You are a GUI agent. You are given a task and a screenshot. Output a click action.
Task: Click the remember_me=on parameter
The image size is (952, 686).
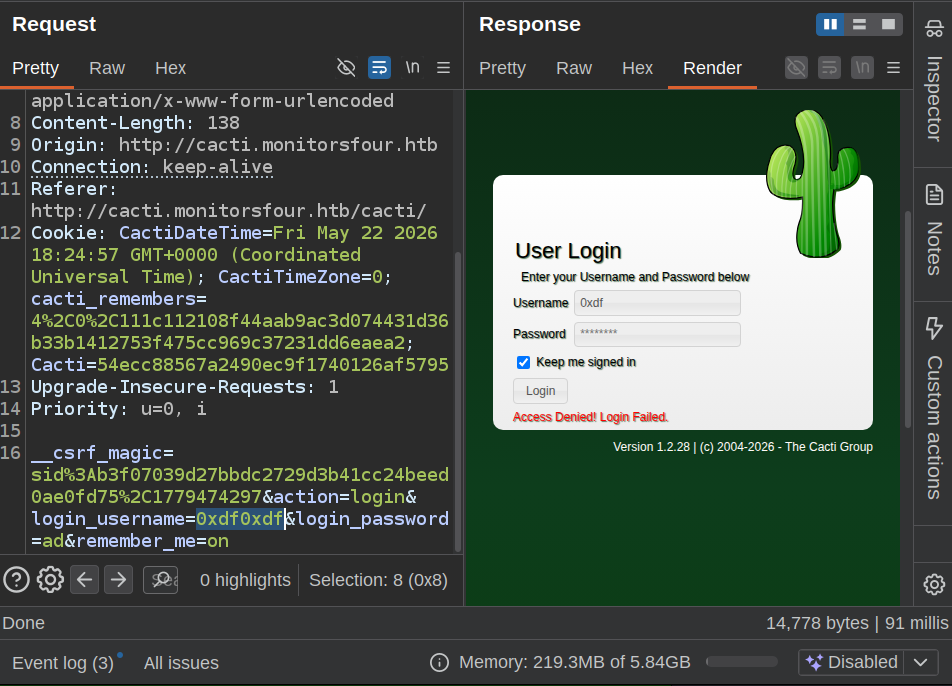pos(152,541)
